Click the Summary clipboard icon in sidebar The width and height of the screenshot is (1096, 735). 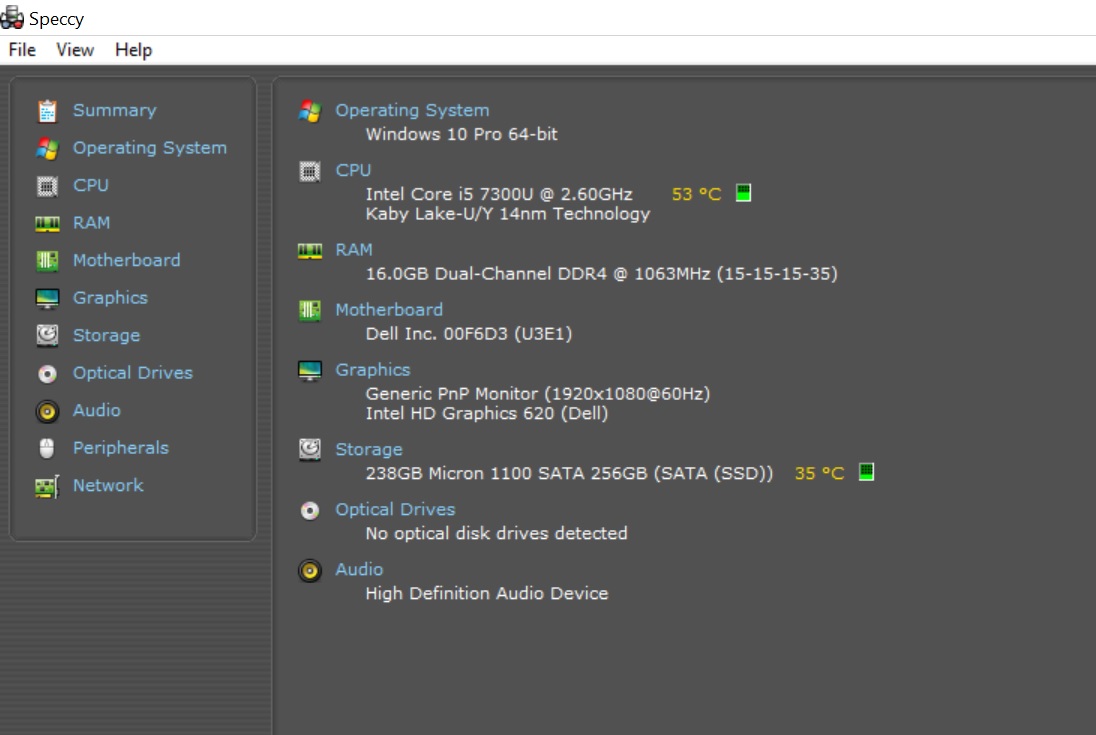point(47,111)
